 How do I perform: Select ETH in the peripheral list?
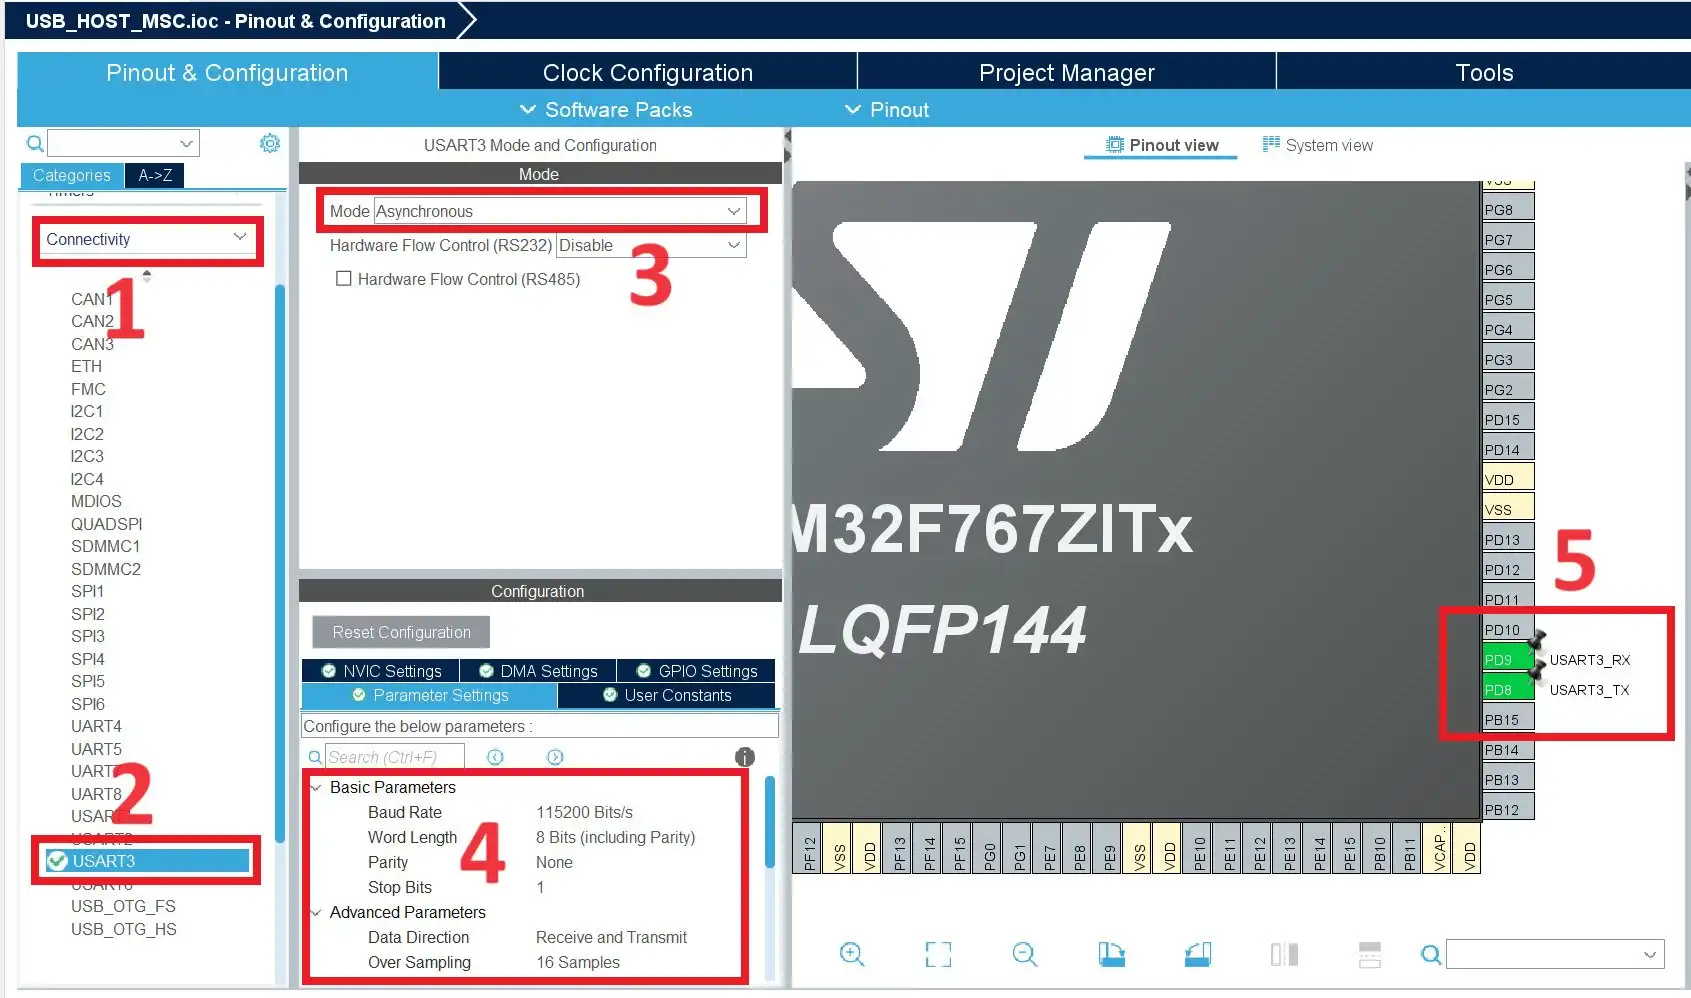click(86, 366)
